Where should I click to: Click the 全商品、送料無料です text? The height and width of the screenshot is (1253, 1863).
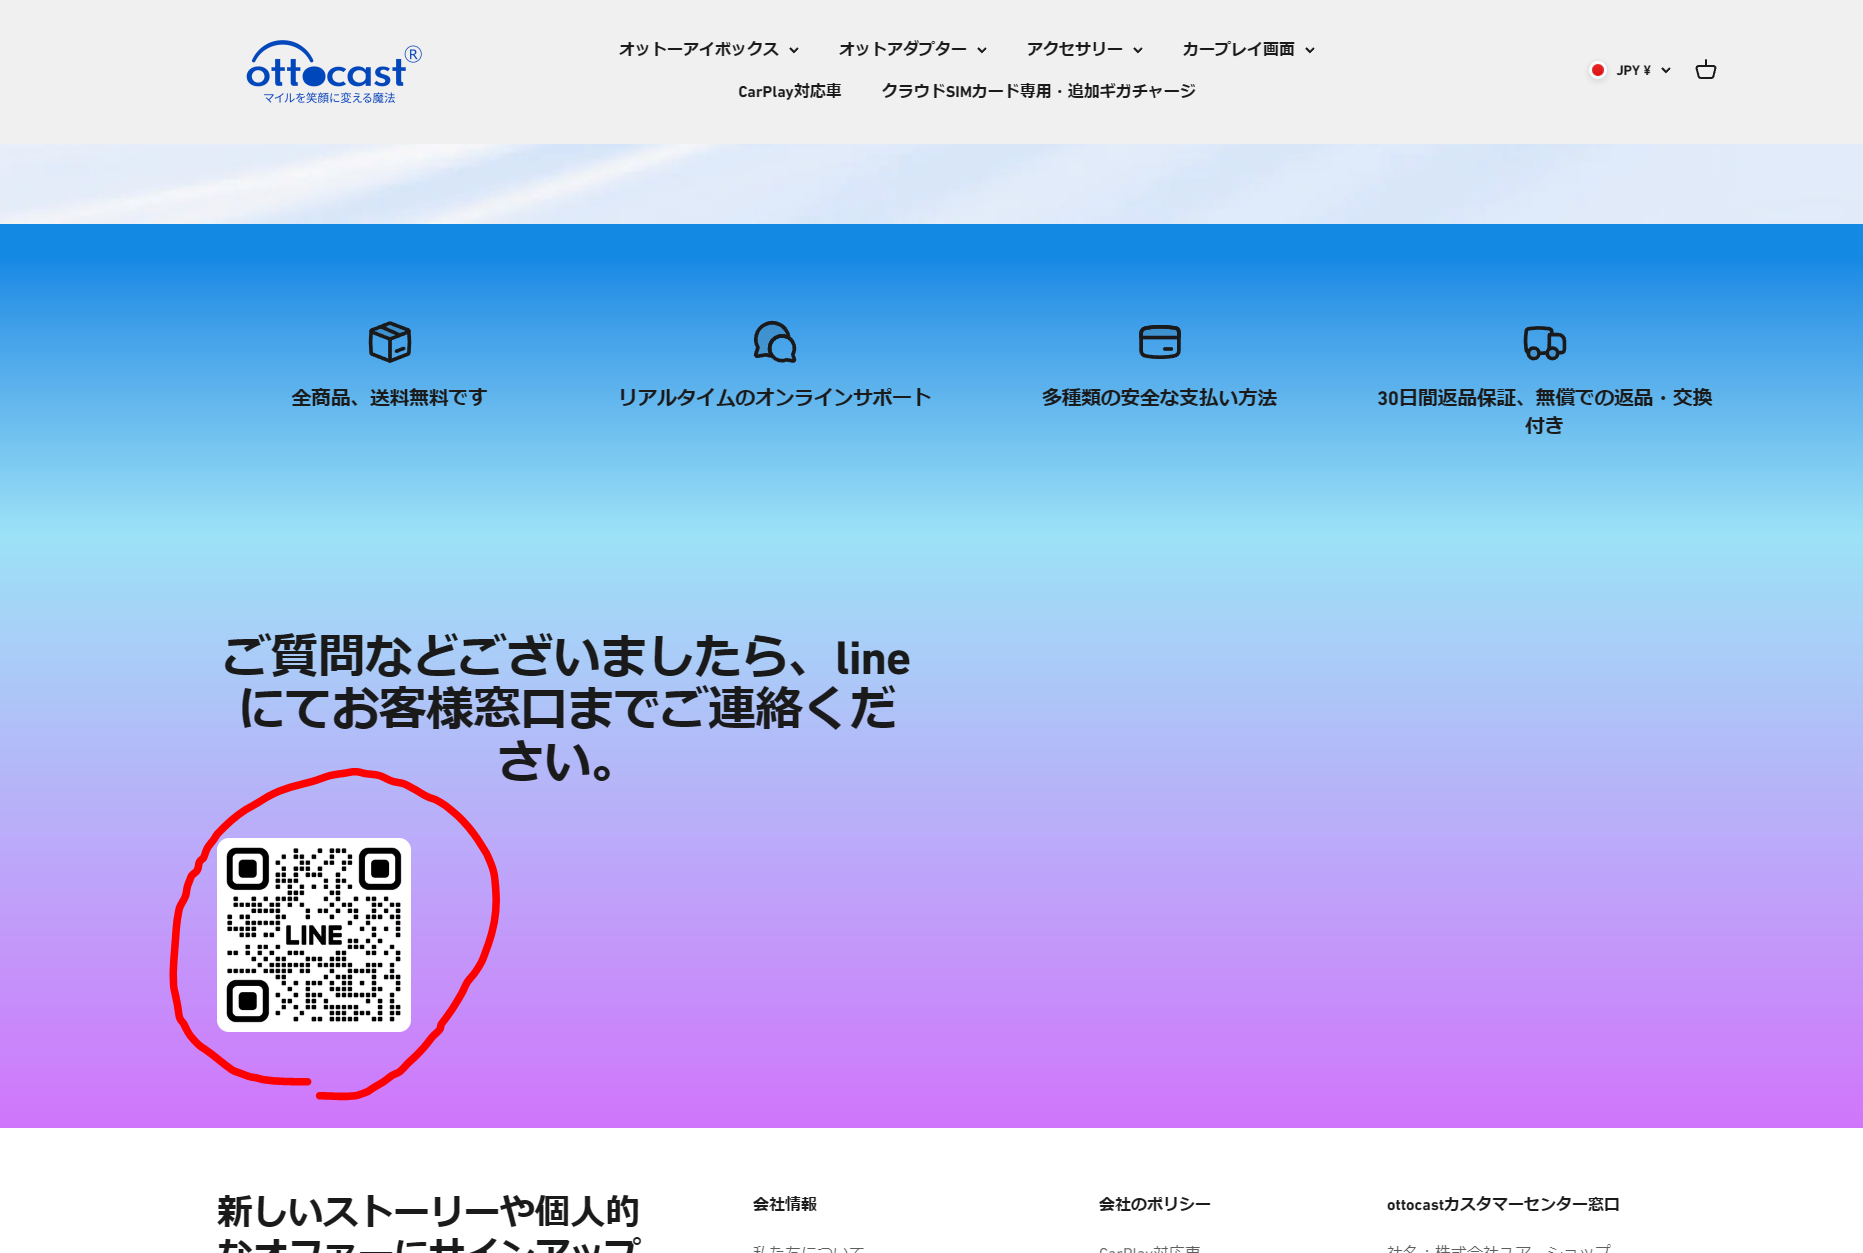click(x=390, y=398)
